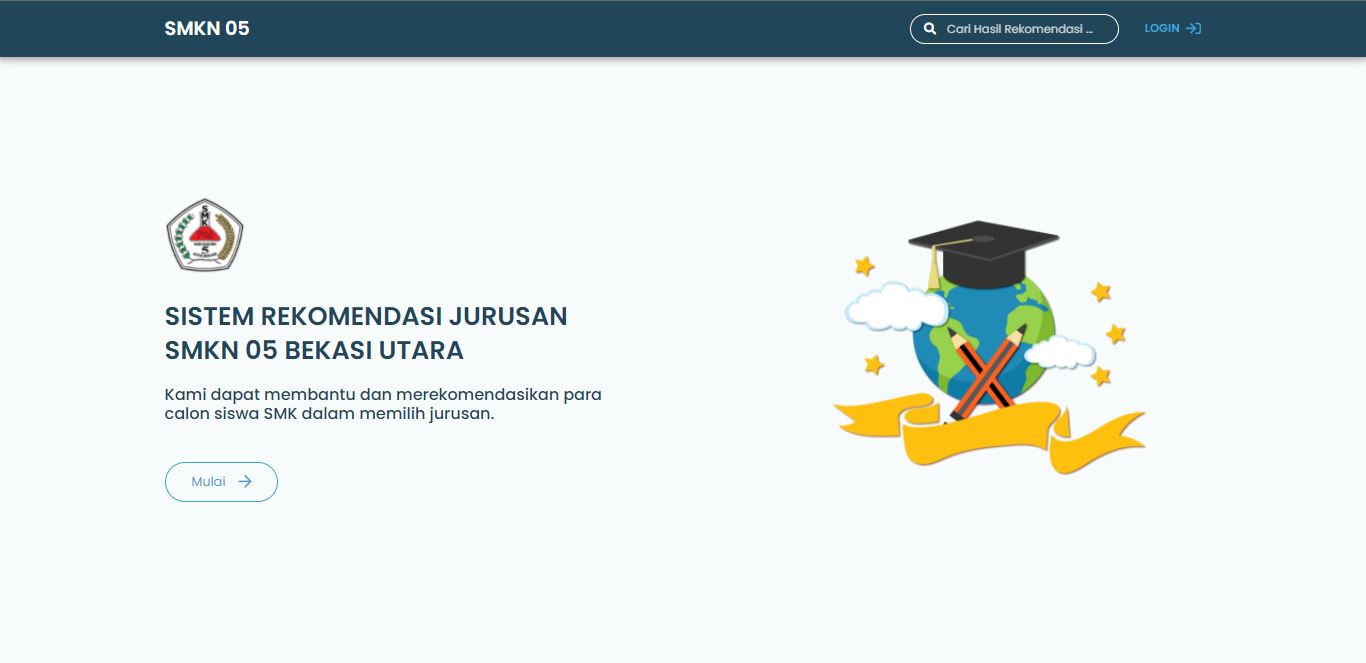Image resolution: width=1366 pixels, height=663 pixels.
Task: Click the SMKN 05 BEKASI UTARA heading line
Action: coord(314,351)
